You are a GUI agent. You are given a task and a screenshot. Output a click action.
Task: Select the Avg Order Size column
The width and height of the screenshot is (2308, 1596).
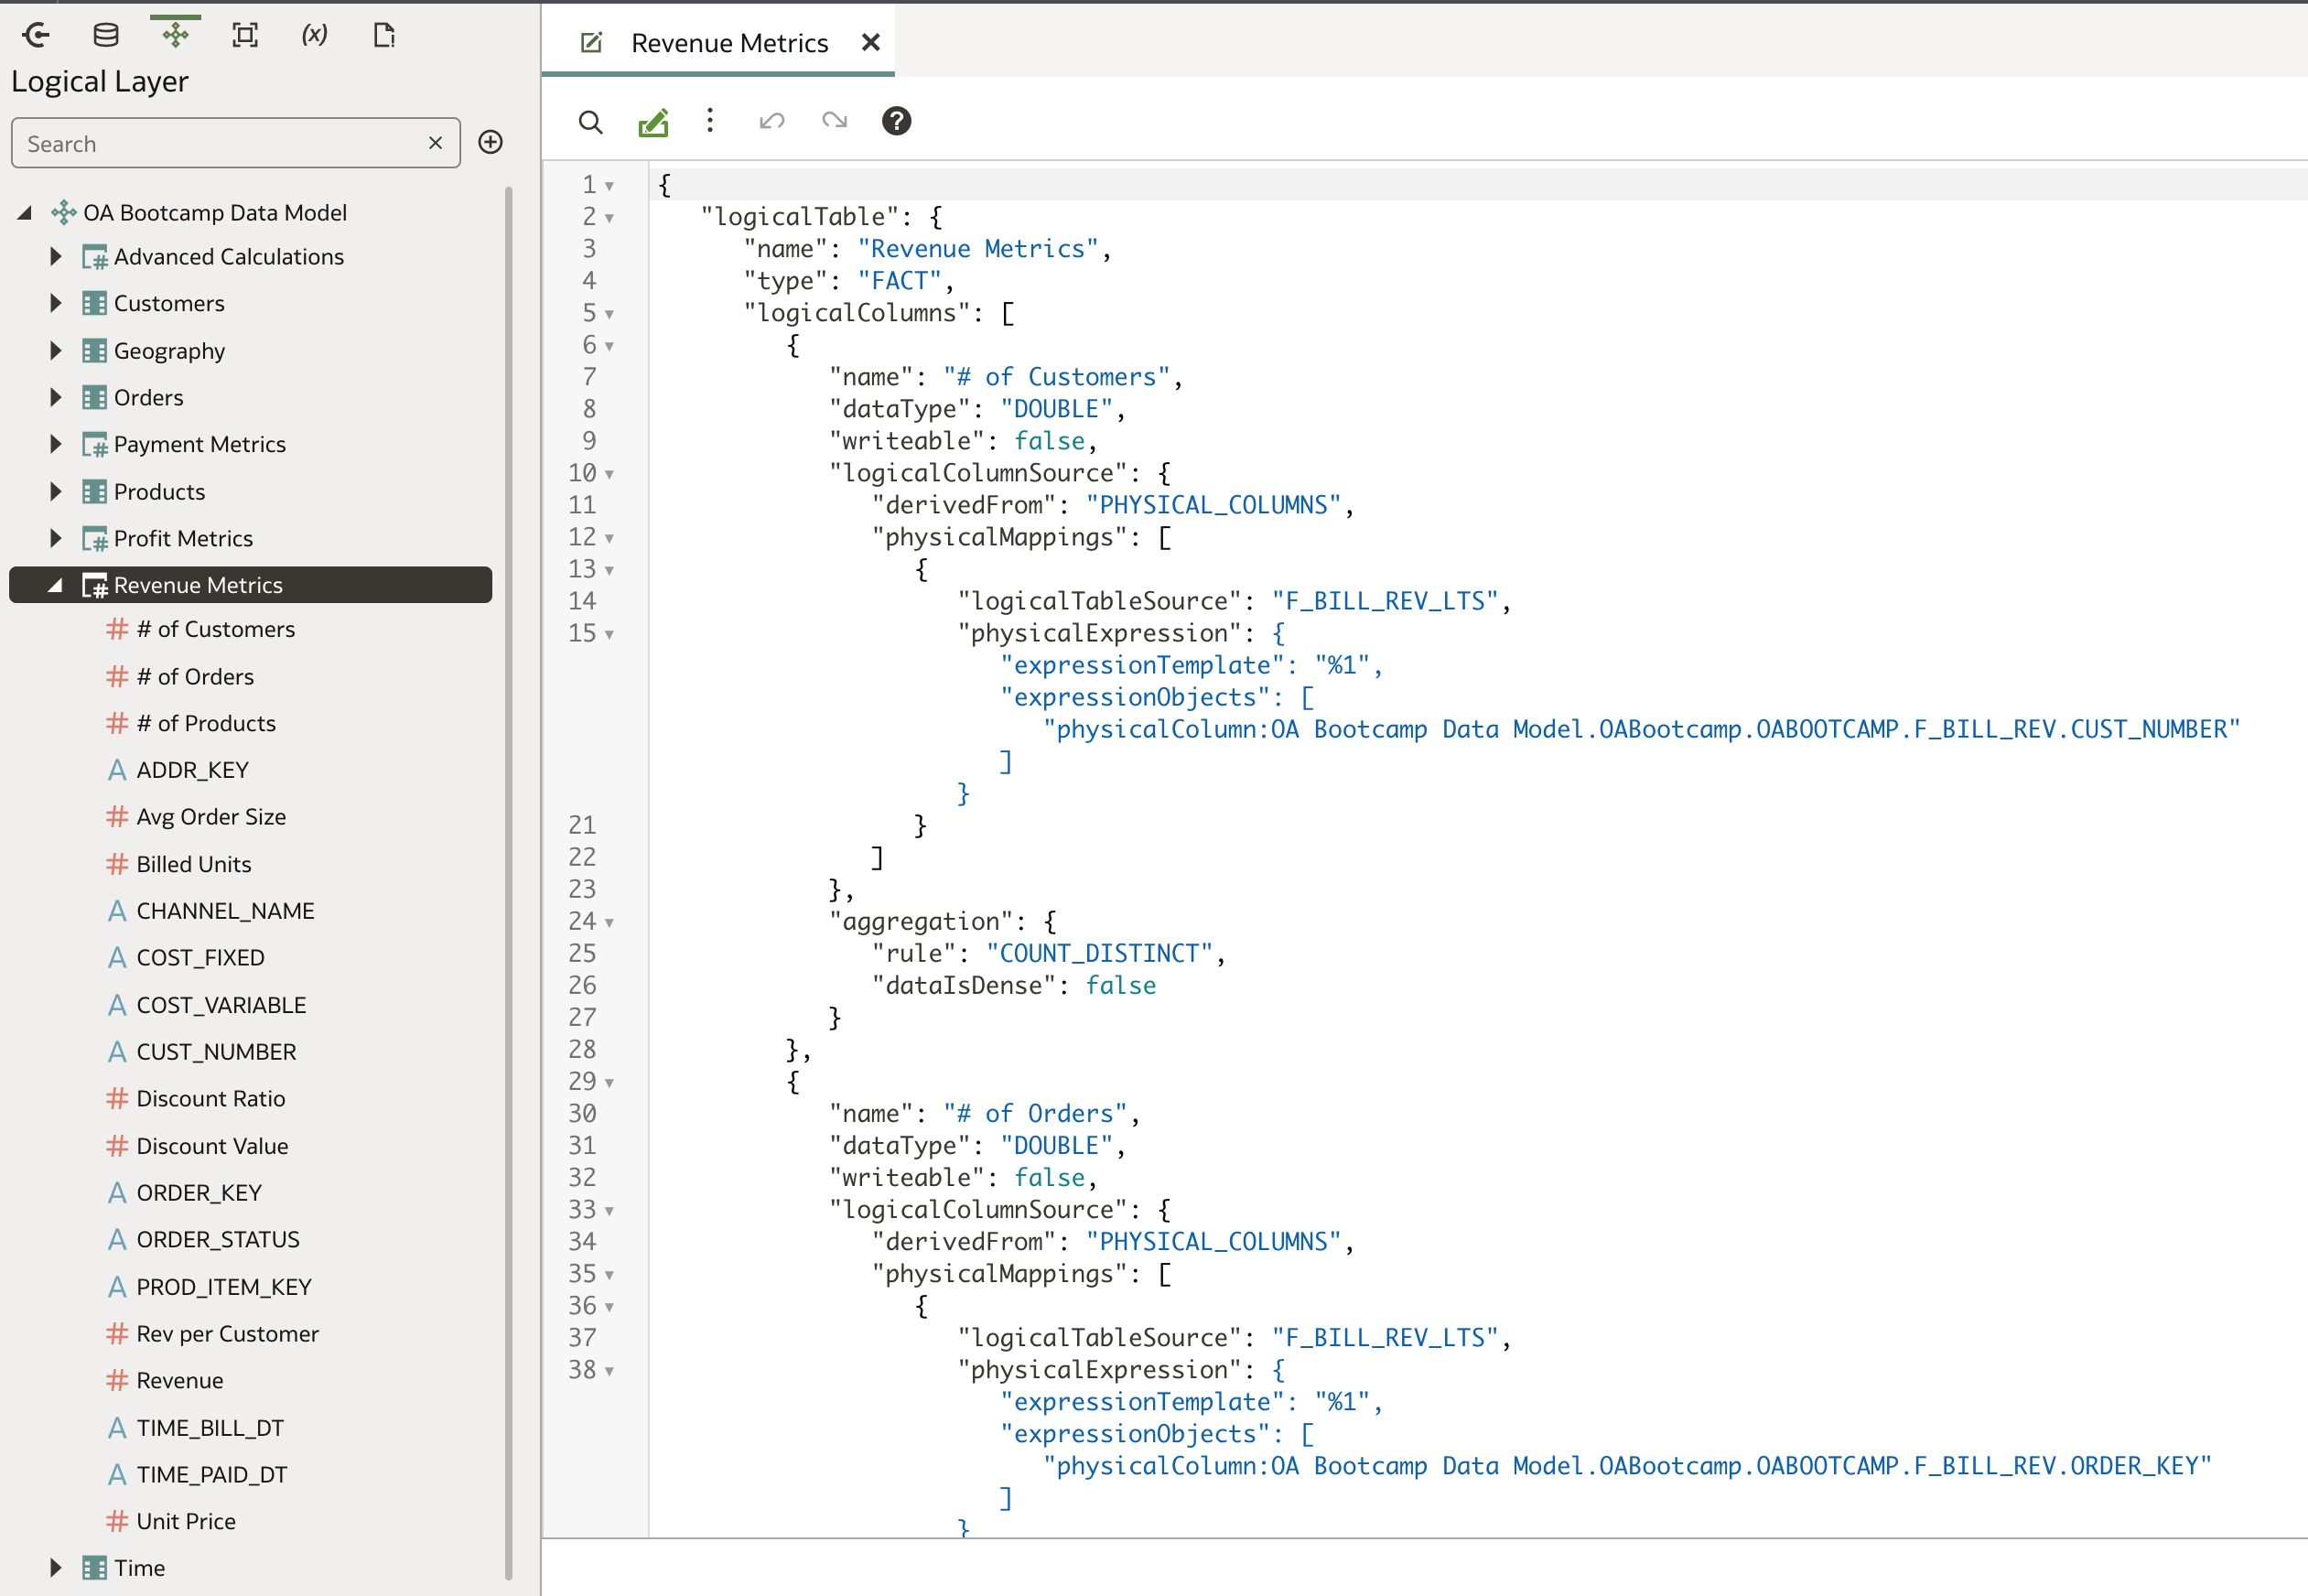[211, 816]
